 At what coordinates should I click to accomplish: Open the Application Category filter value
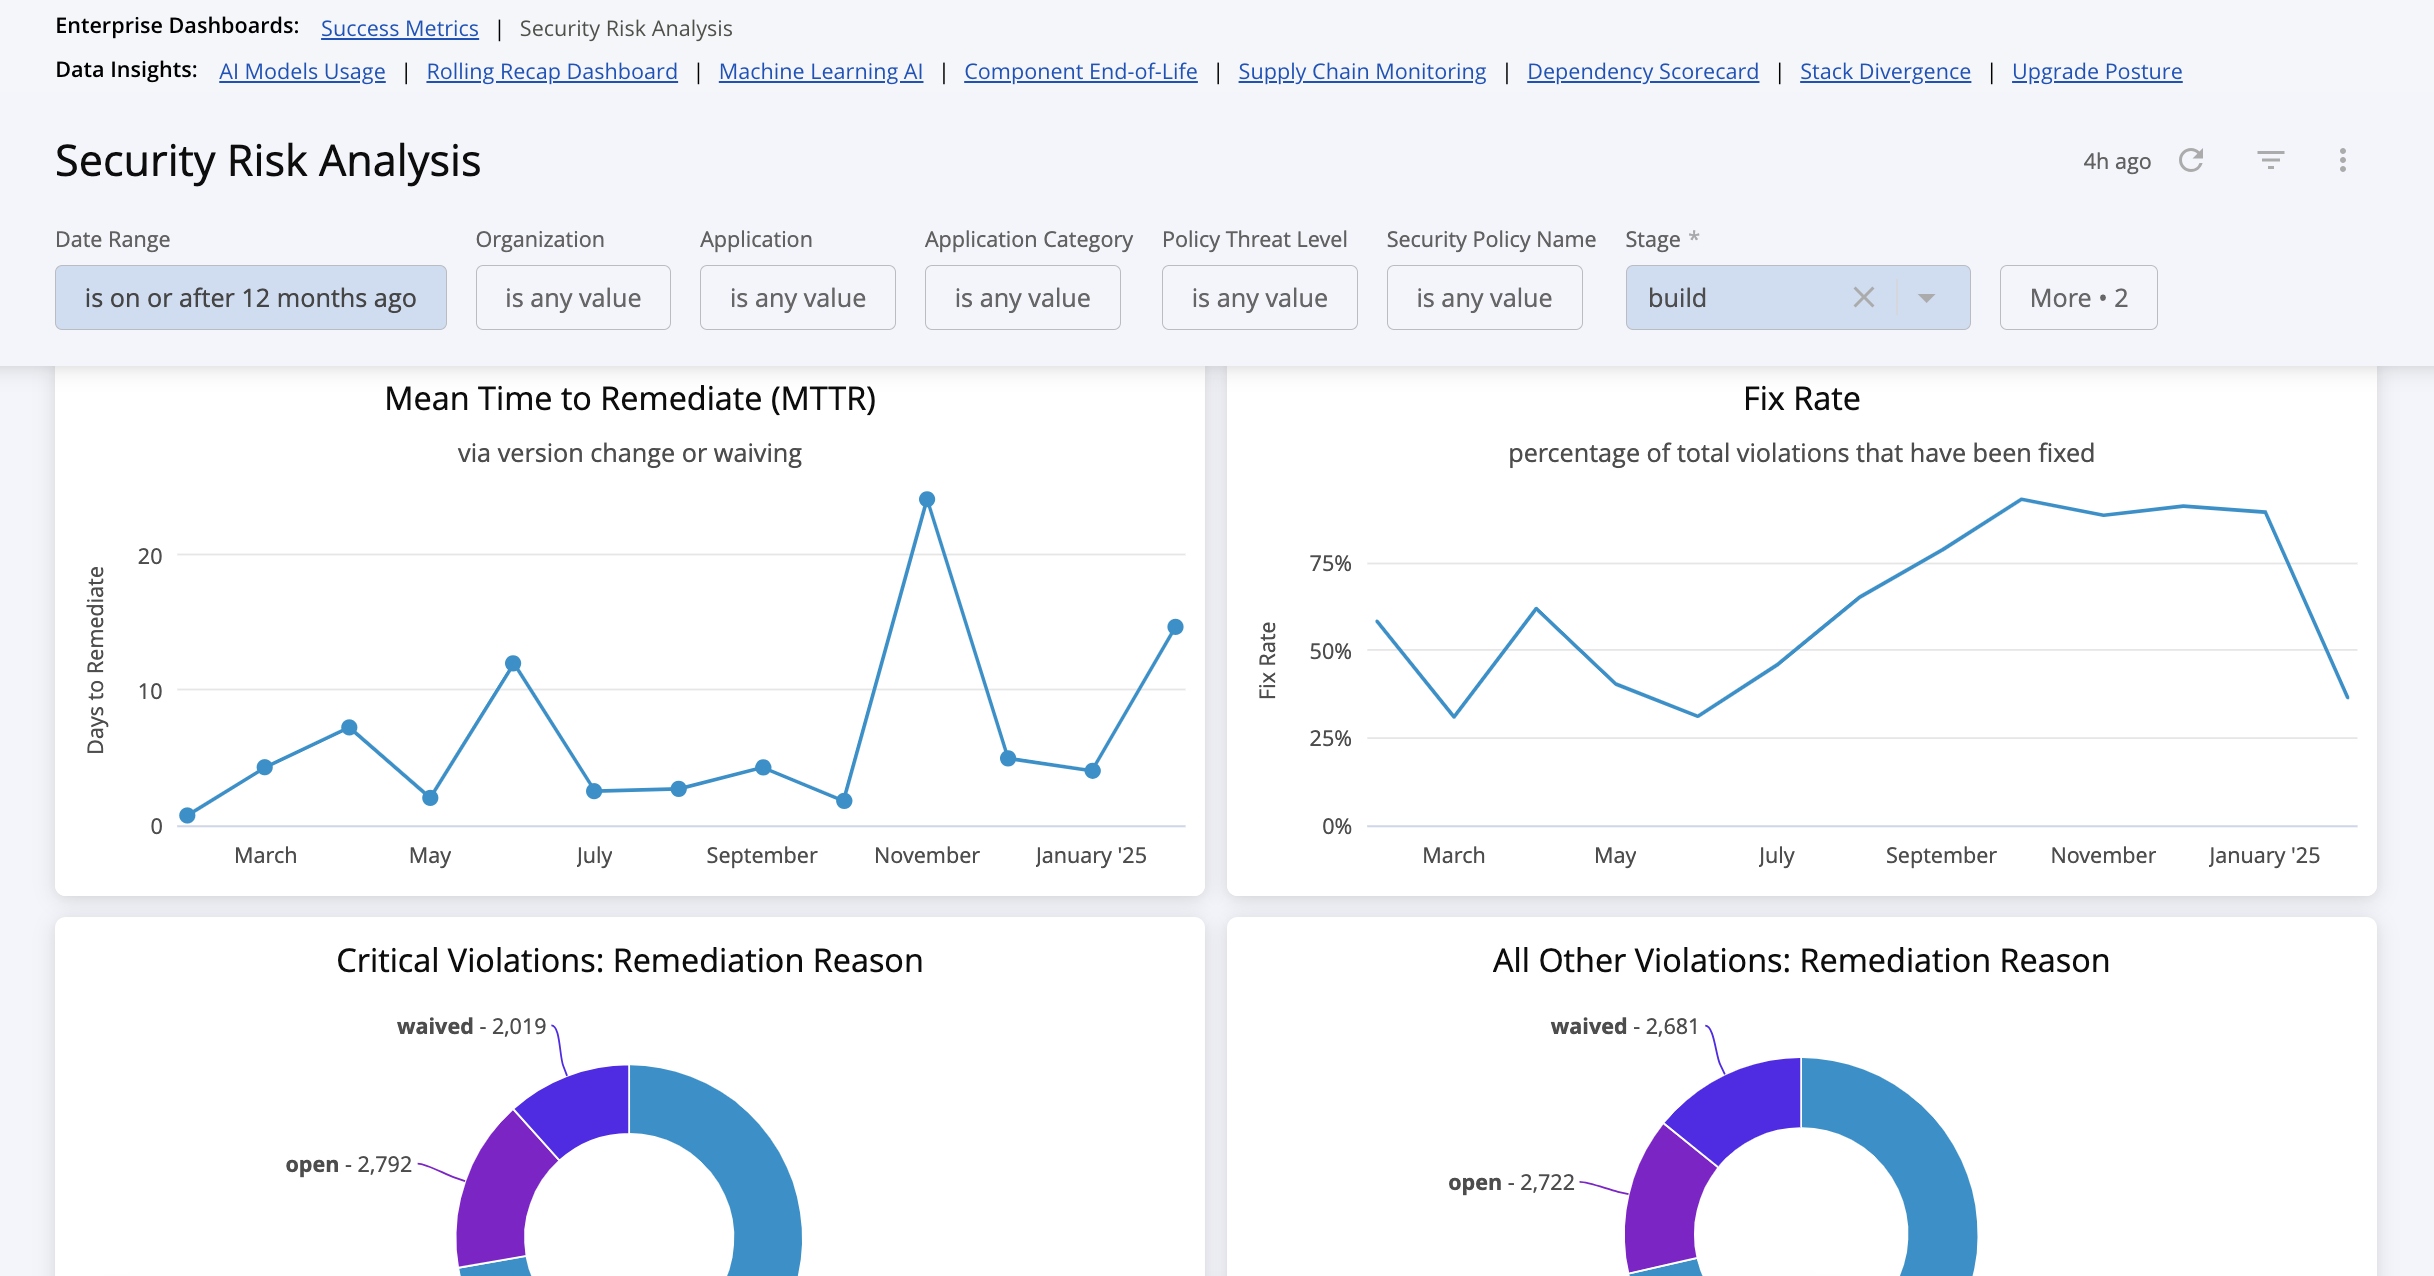tap(1022, 297)
